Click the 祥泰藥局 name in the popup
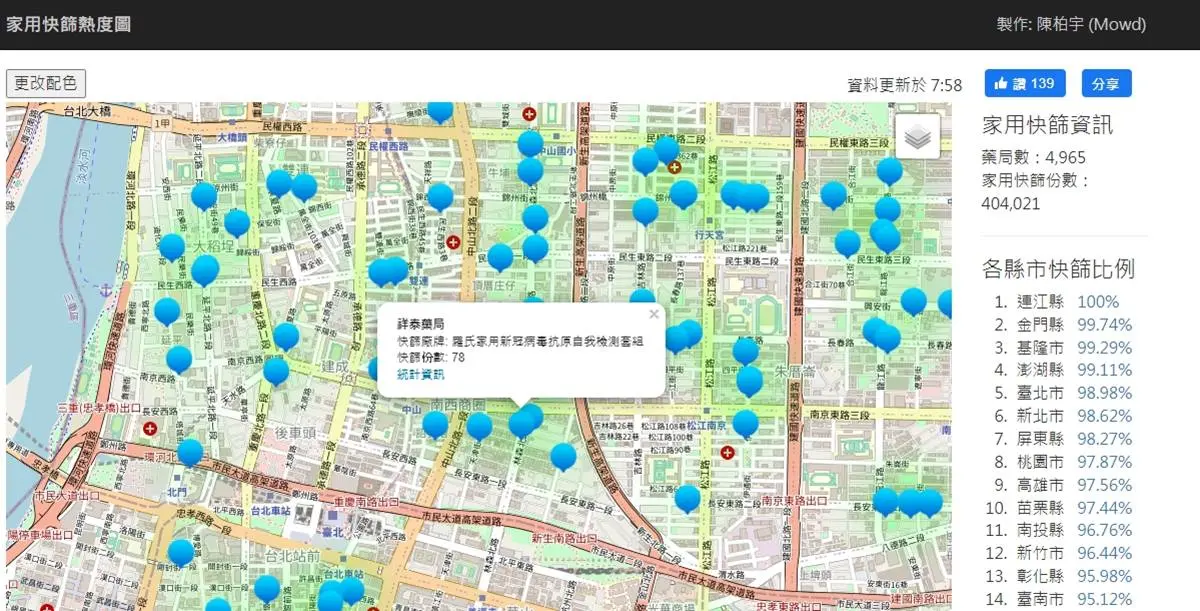This screenshot has width=1200, height=611. tap(421, 326)
